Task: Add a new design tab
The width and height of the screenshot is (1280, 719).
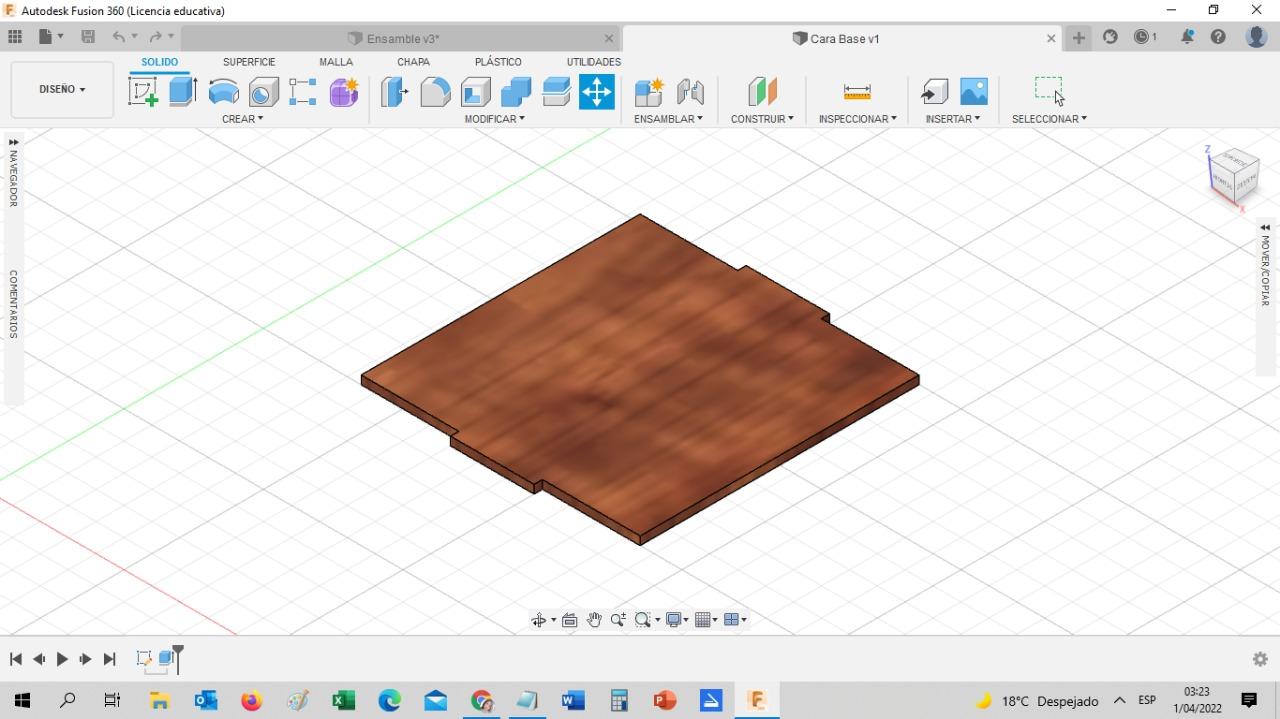Action: click(1079, 37)
